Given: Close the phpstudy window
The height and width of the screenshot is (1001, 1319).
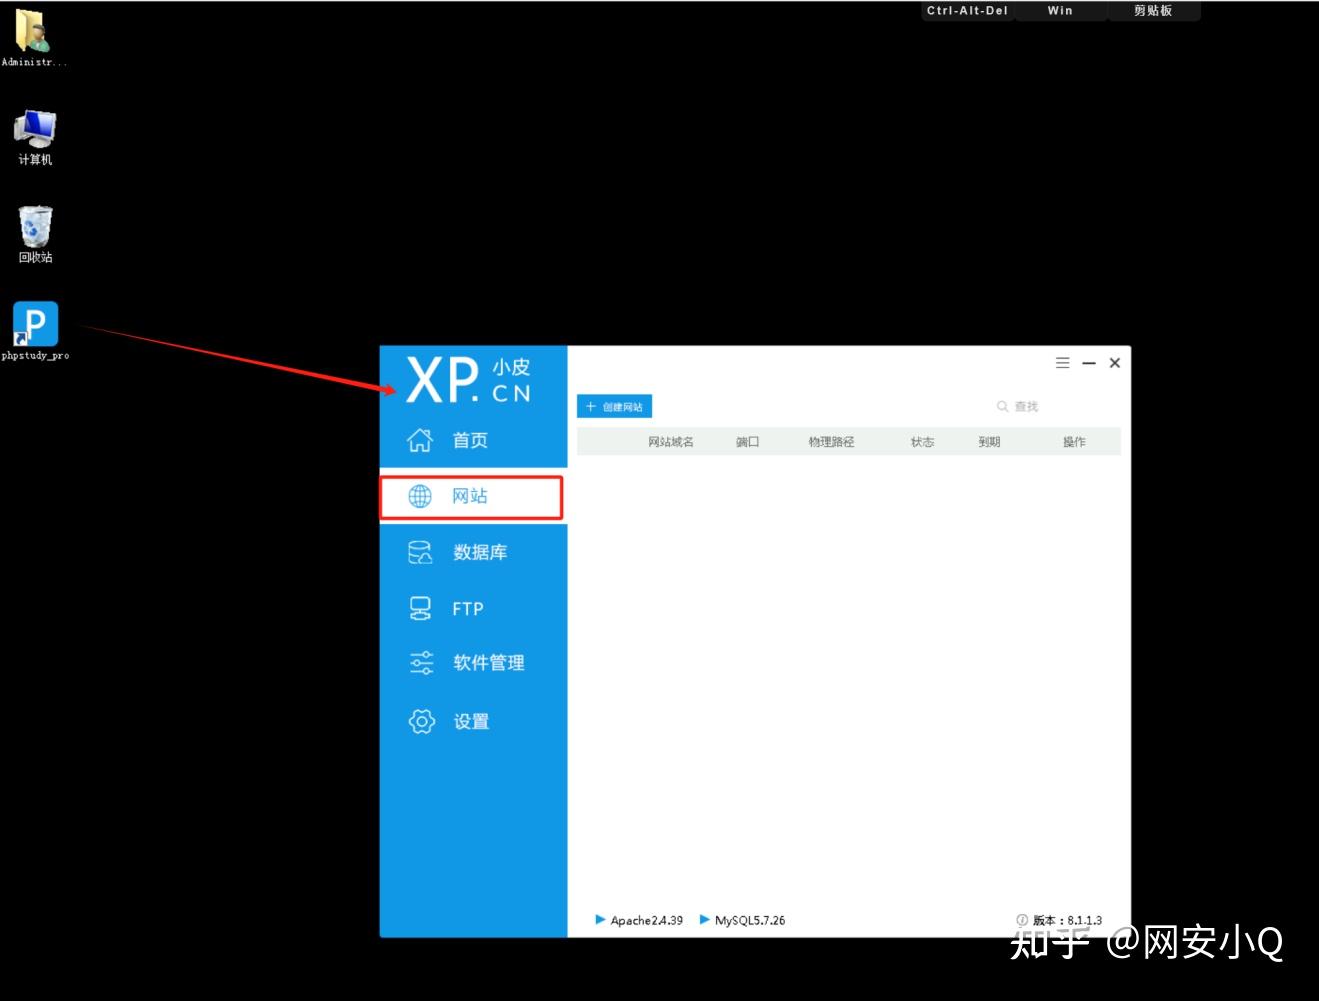Looking at the screenshot, I should (1115, 363).
